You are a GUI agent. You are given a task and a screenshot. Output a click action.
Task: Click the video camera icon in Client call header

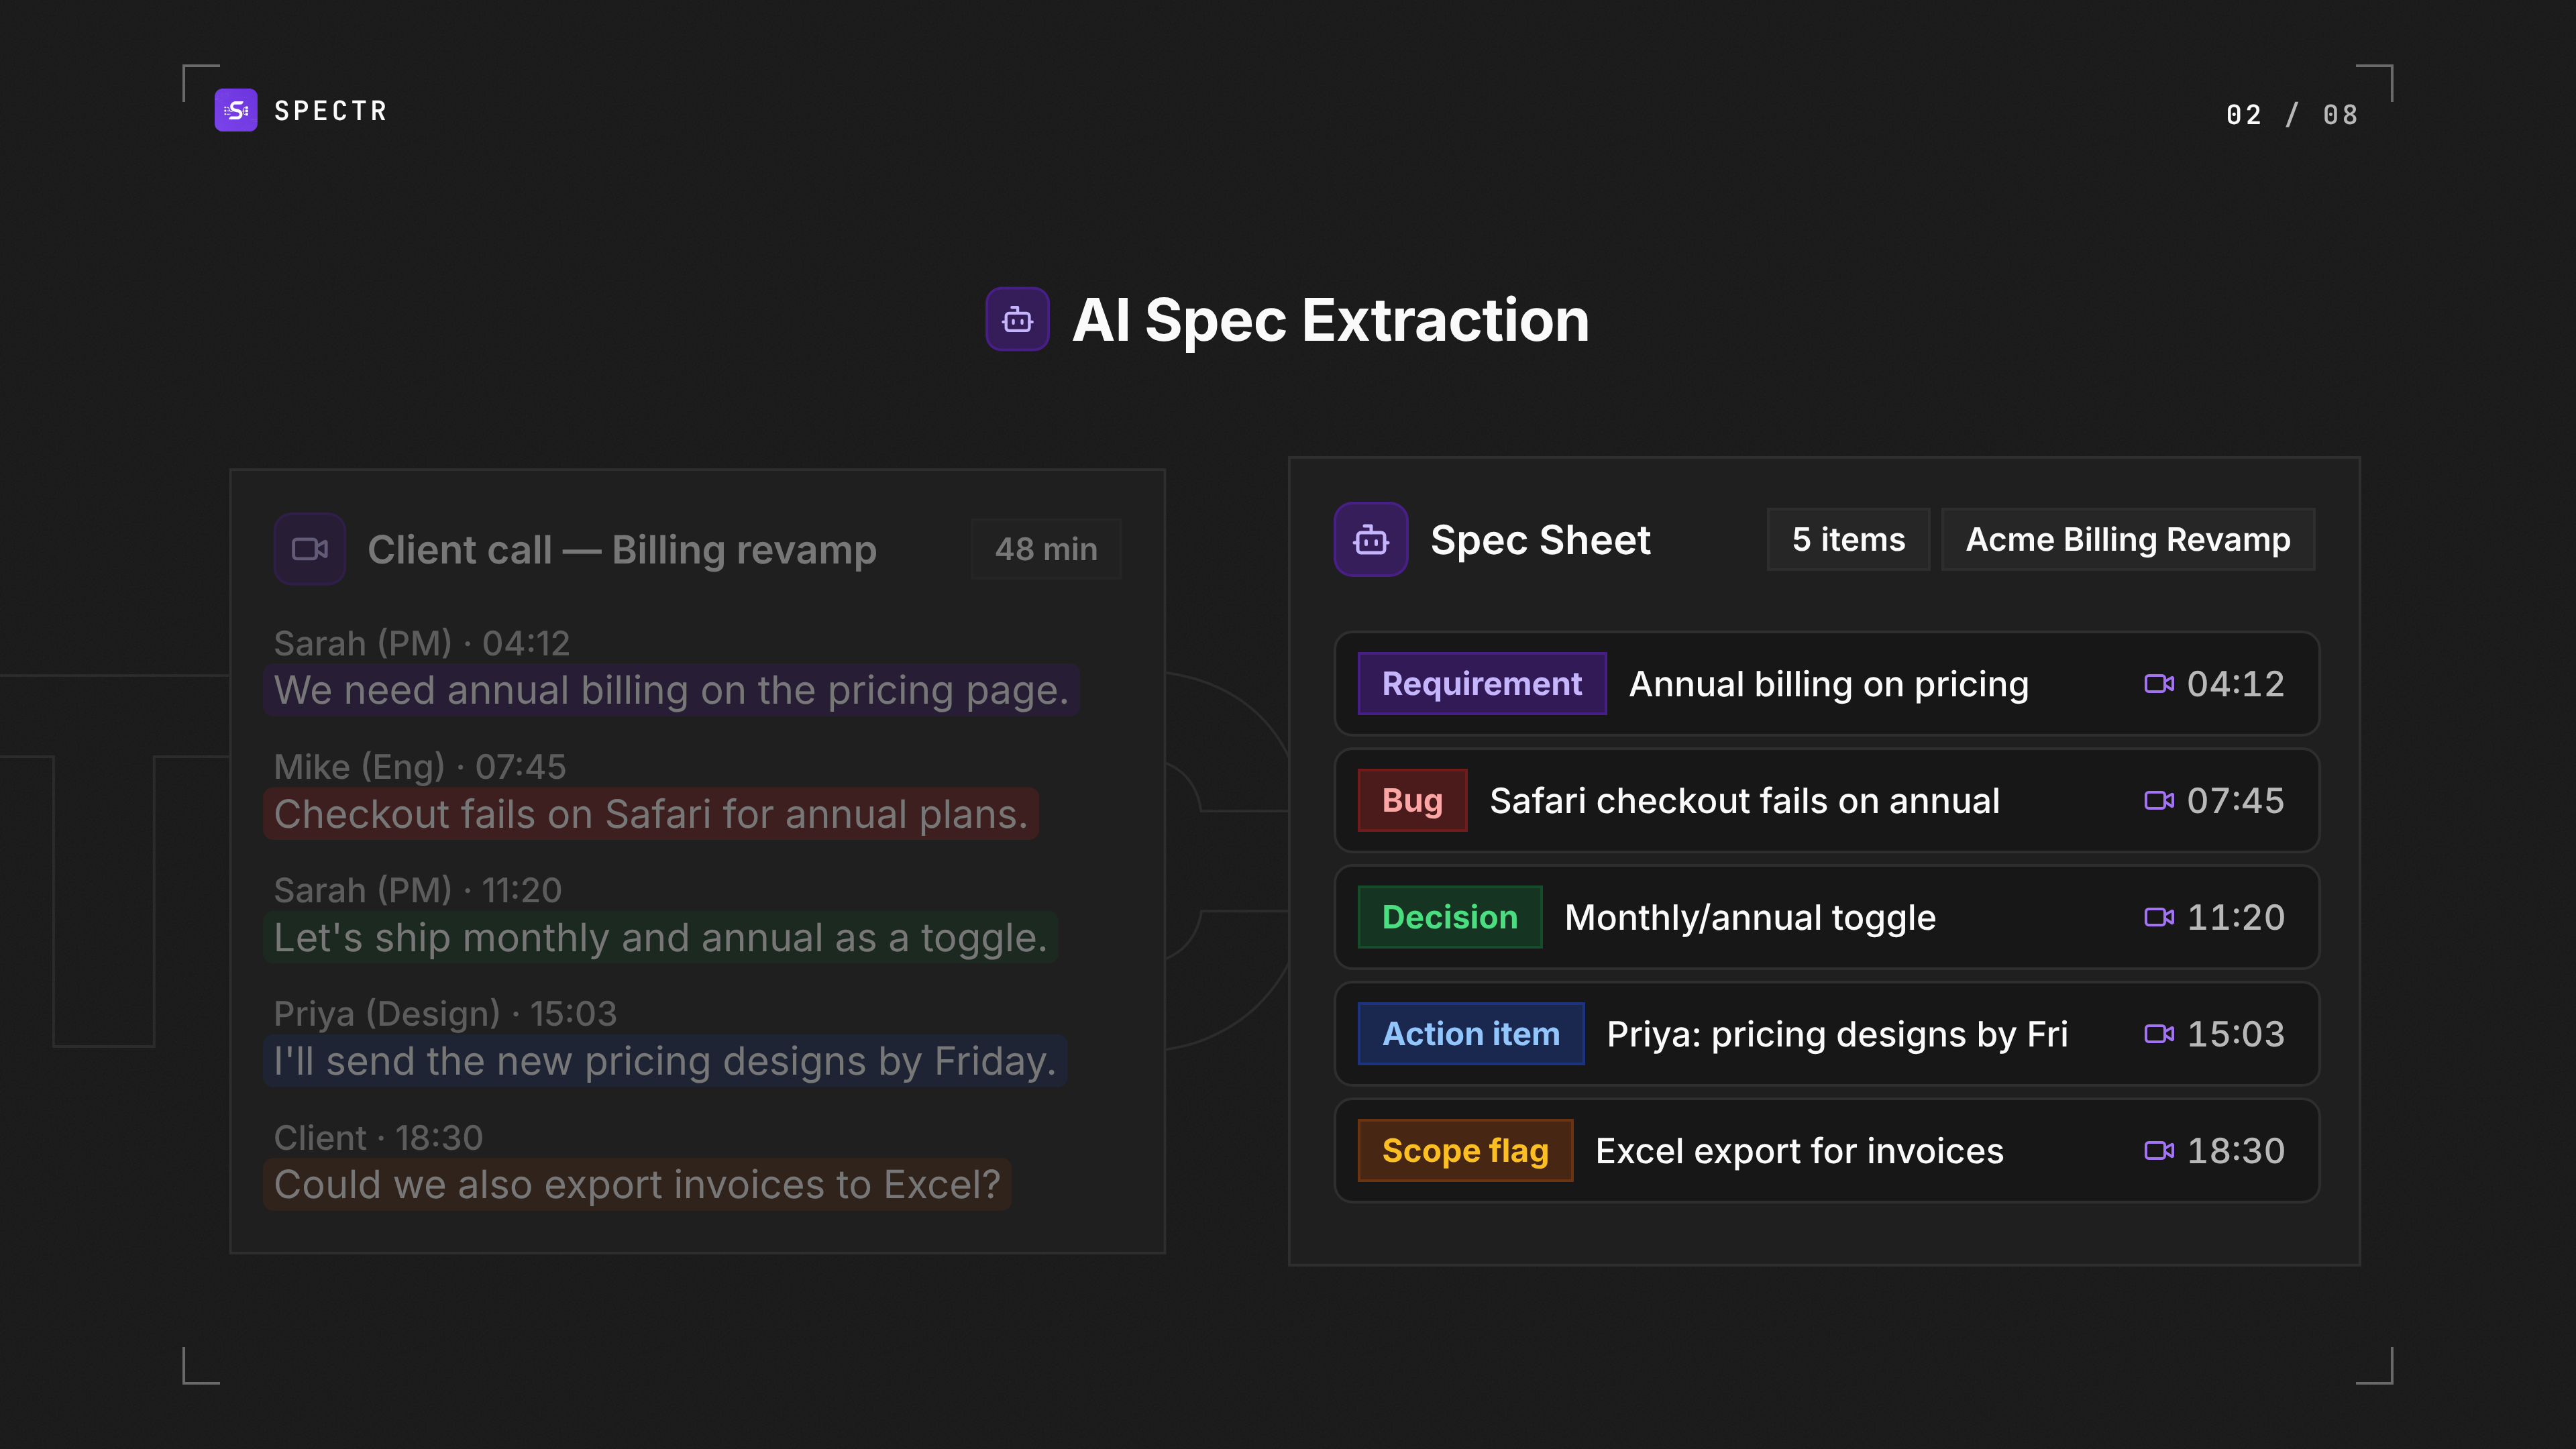click(310, 549)
